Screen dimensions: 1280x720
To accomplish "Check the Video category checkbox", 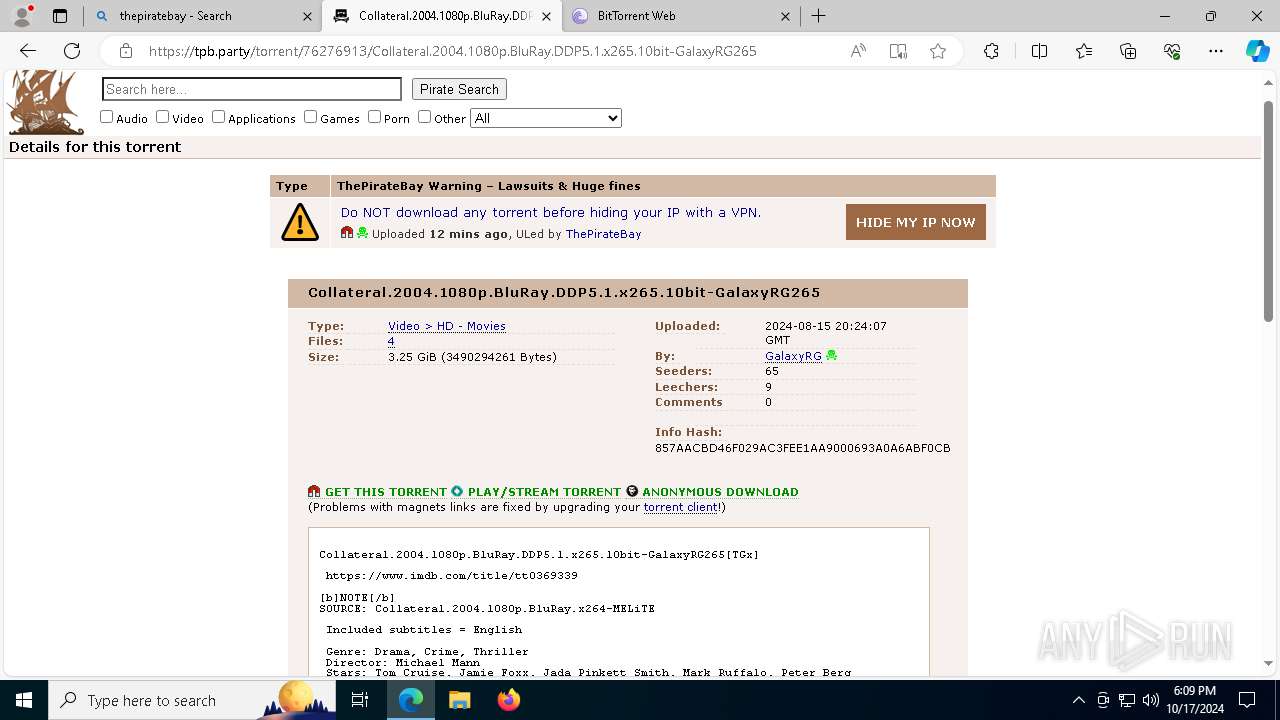I will [162, 117].
